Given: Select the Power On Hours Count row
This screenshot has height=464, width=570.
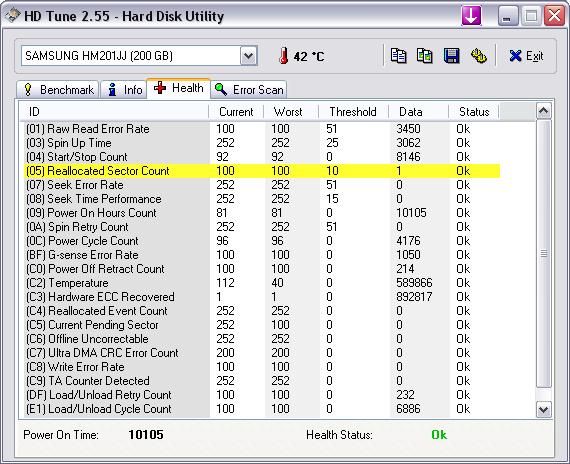Looking at the screenshot, I should click(x=262, y=213).
